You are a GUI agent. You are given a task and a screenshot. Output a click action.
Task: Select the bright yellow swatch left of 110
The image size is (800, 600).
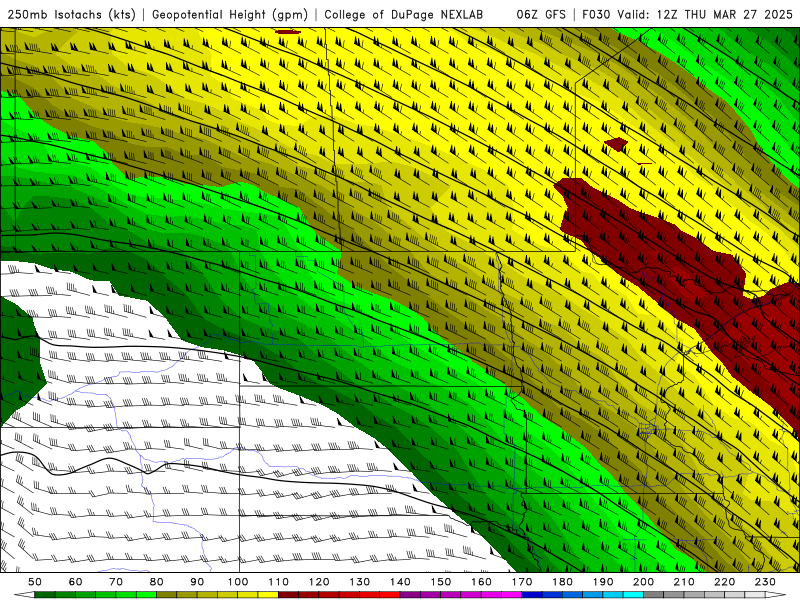(268, 595)
